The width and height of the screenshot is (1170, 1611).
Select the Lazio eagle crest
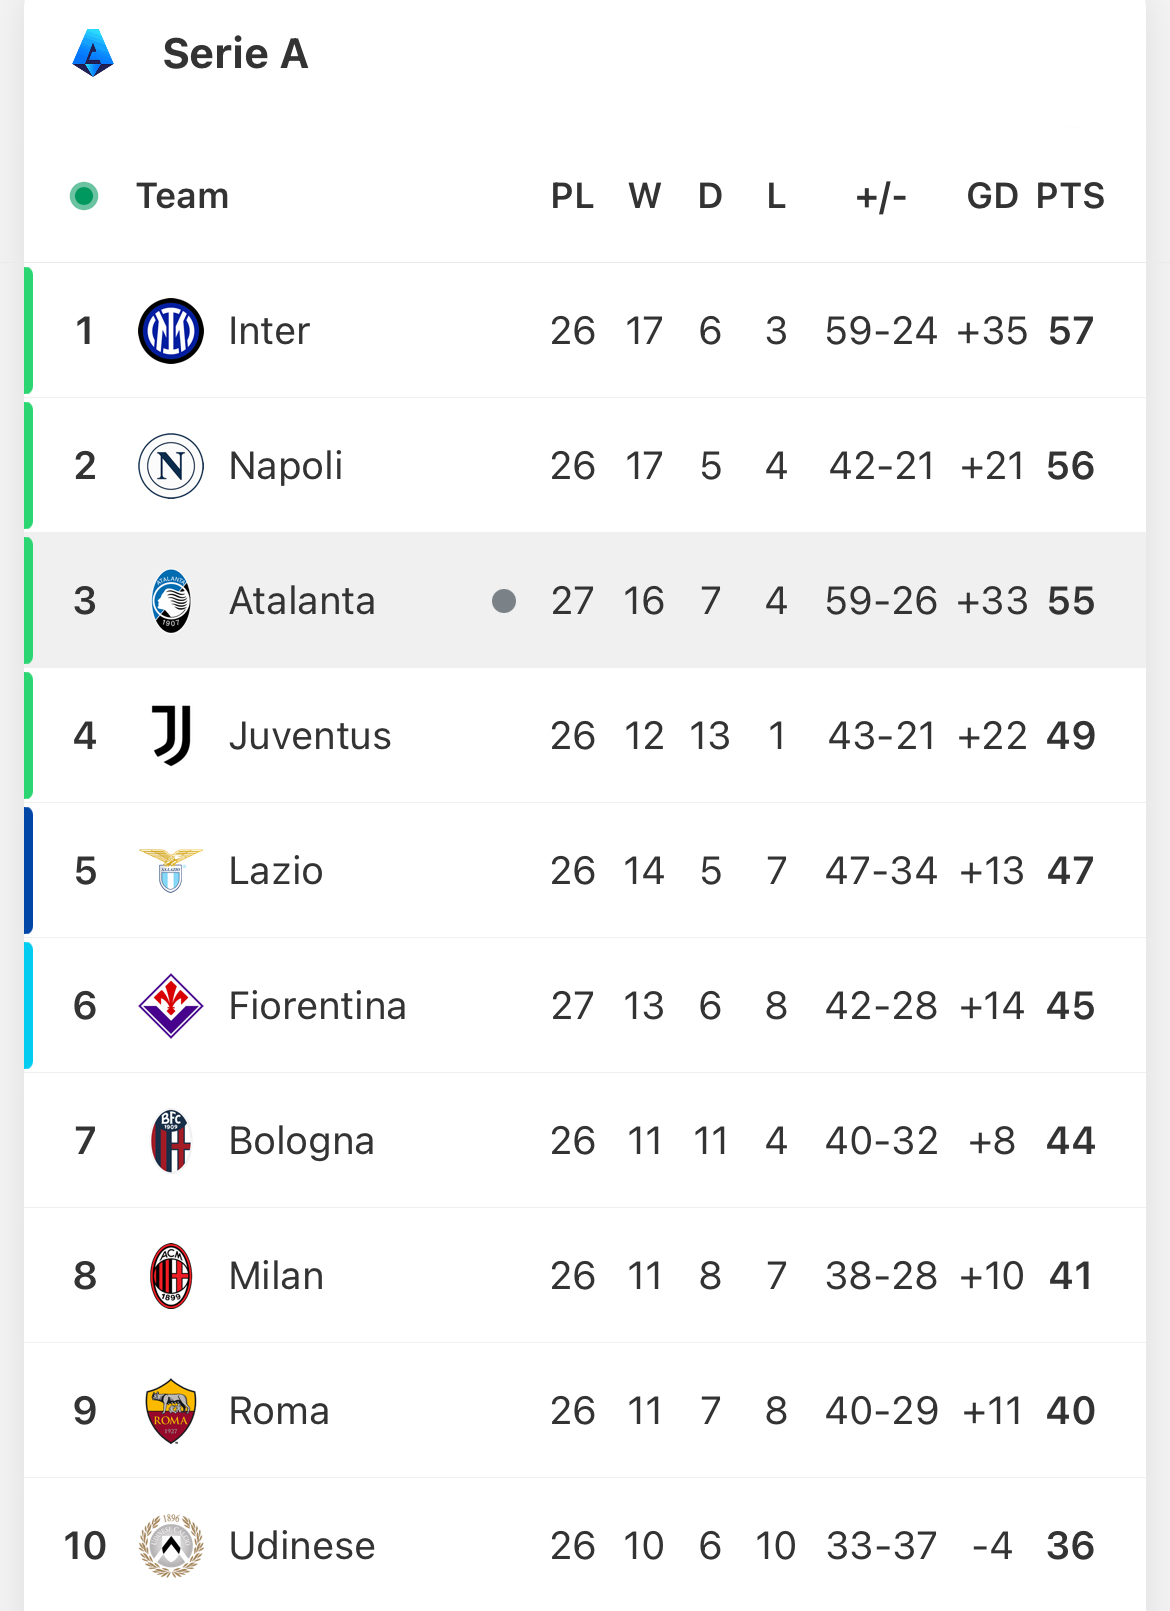[171, 871]
